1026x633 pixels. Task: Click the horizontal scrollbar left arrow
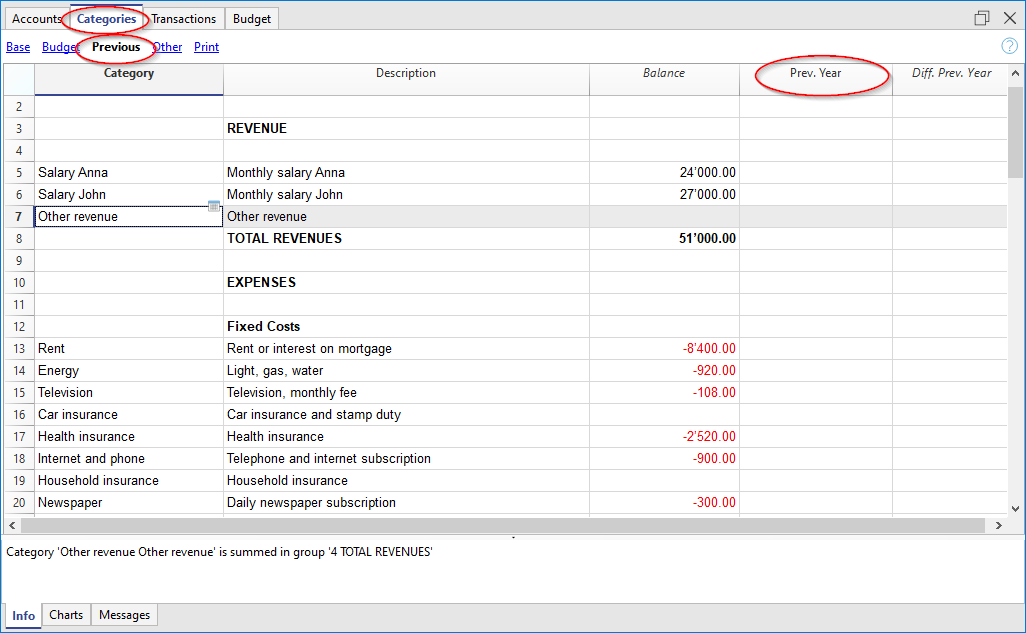(x=12, y=525)
